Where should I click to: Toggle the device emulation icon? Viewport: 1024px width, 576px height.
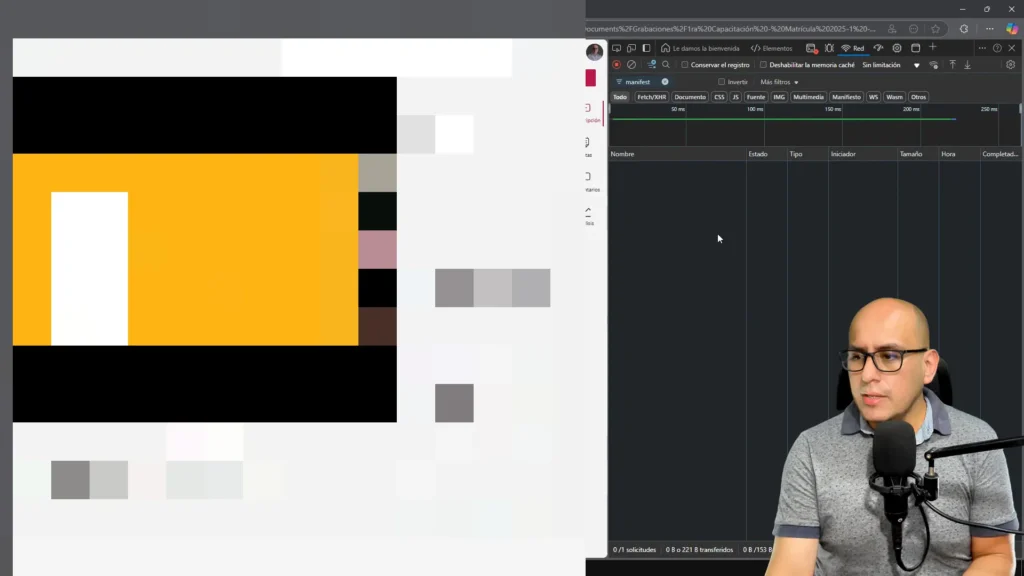pos(631,48)
